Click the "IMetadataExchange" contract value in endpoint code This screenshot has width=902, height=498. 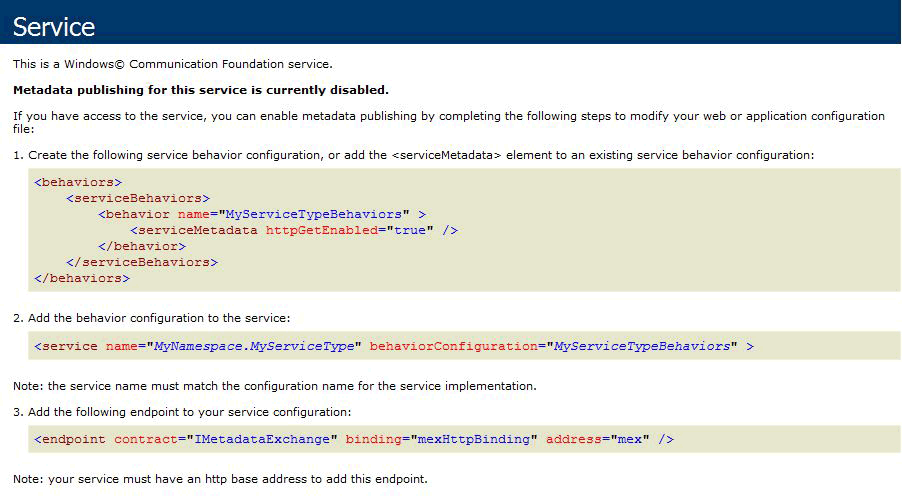262,439
